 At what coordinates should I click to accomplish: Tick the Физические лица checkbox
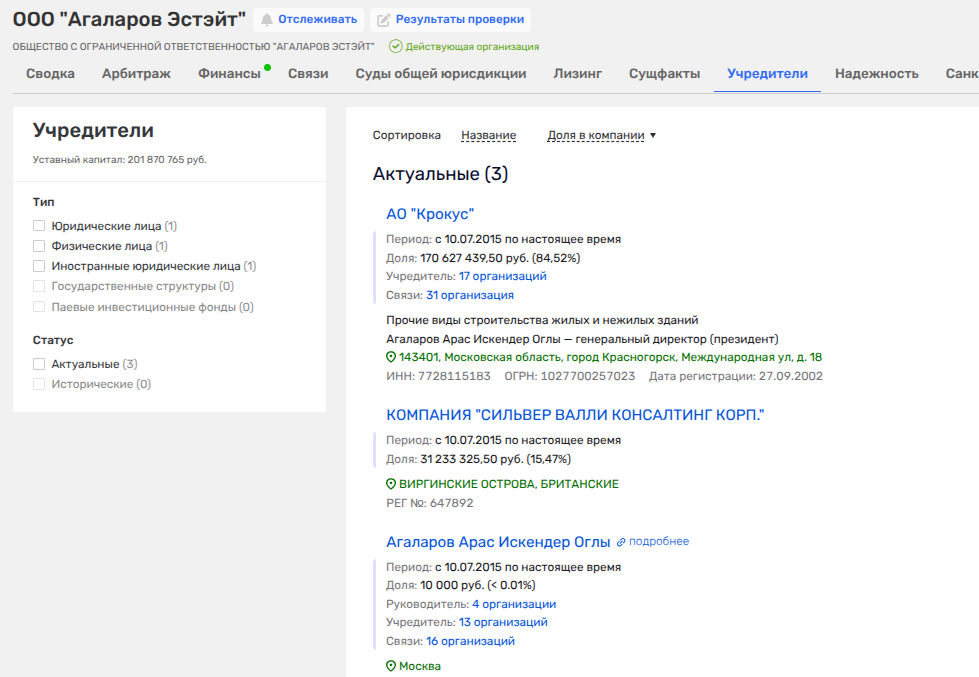click(39, 246)
